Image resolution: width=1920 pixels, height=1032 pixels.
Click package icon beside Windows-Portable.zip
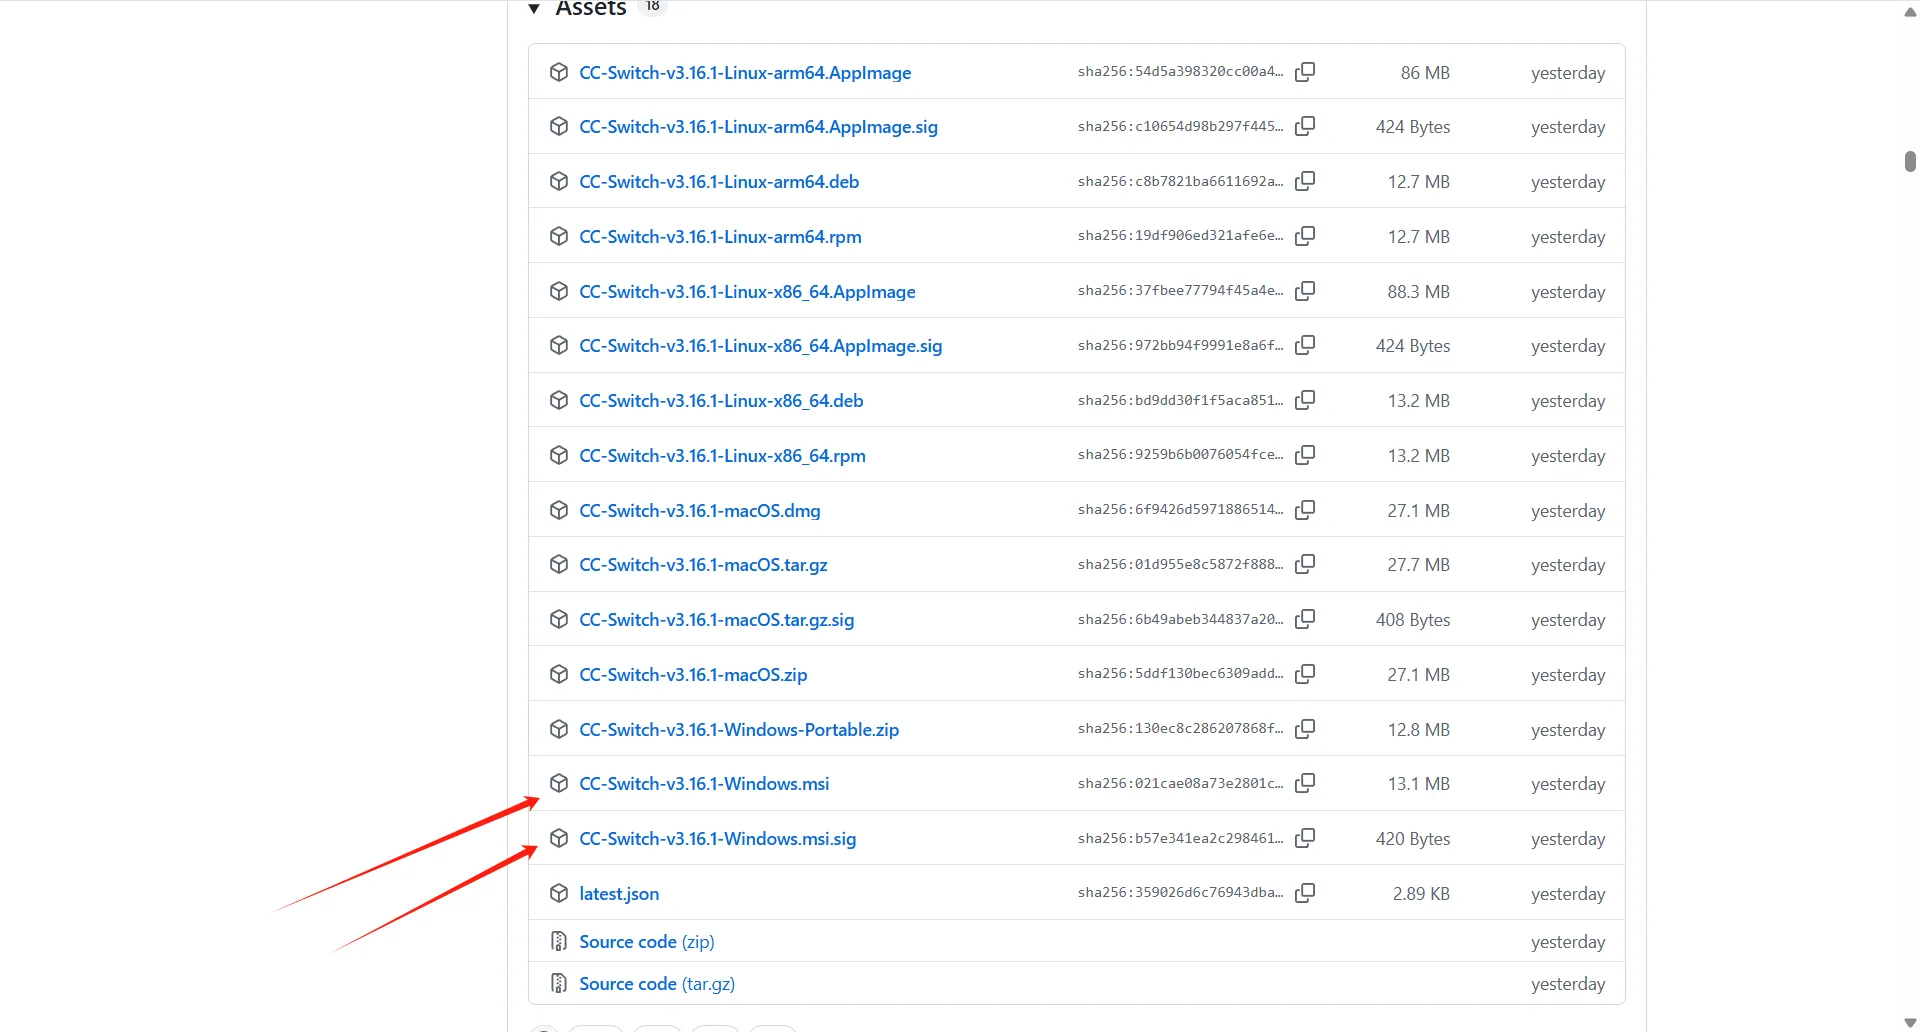click(x=559, y=729)
